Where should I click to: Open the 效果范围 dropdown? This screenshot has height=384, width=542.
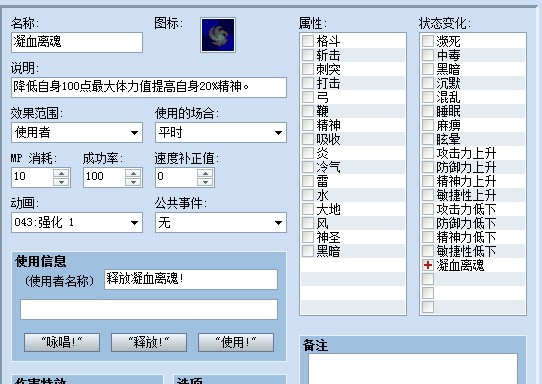pos(77,132)
